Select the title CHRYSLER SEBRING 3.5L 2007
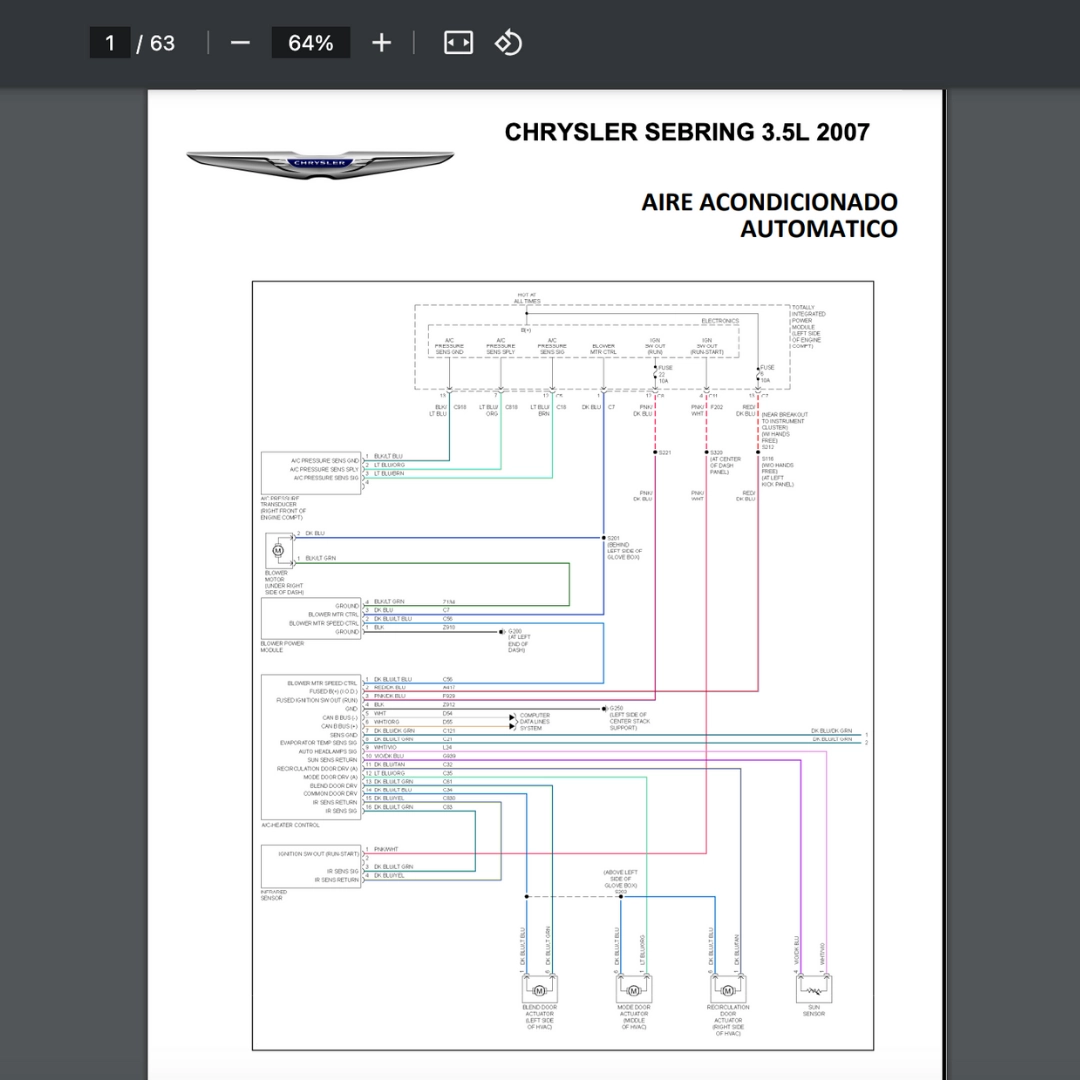 click(687, 132)
